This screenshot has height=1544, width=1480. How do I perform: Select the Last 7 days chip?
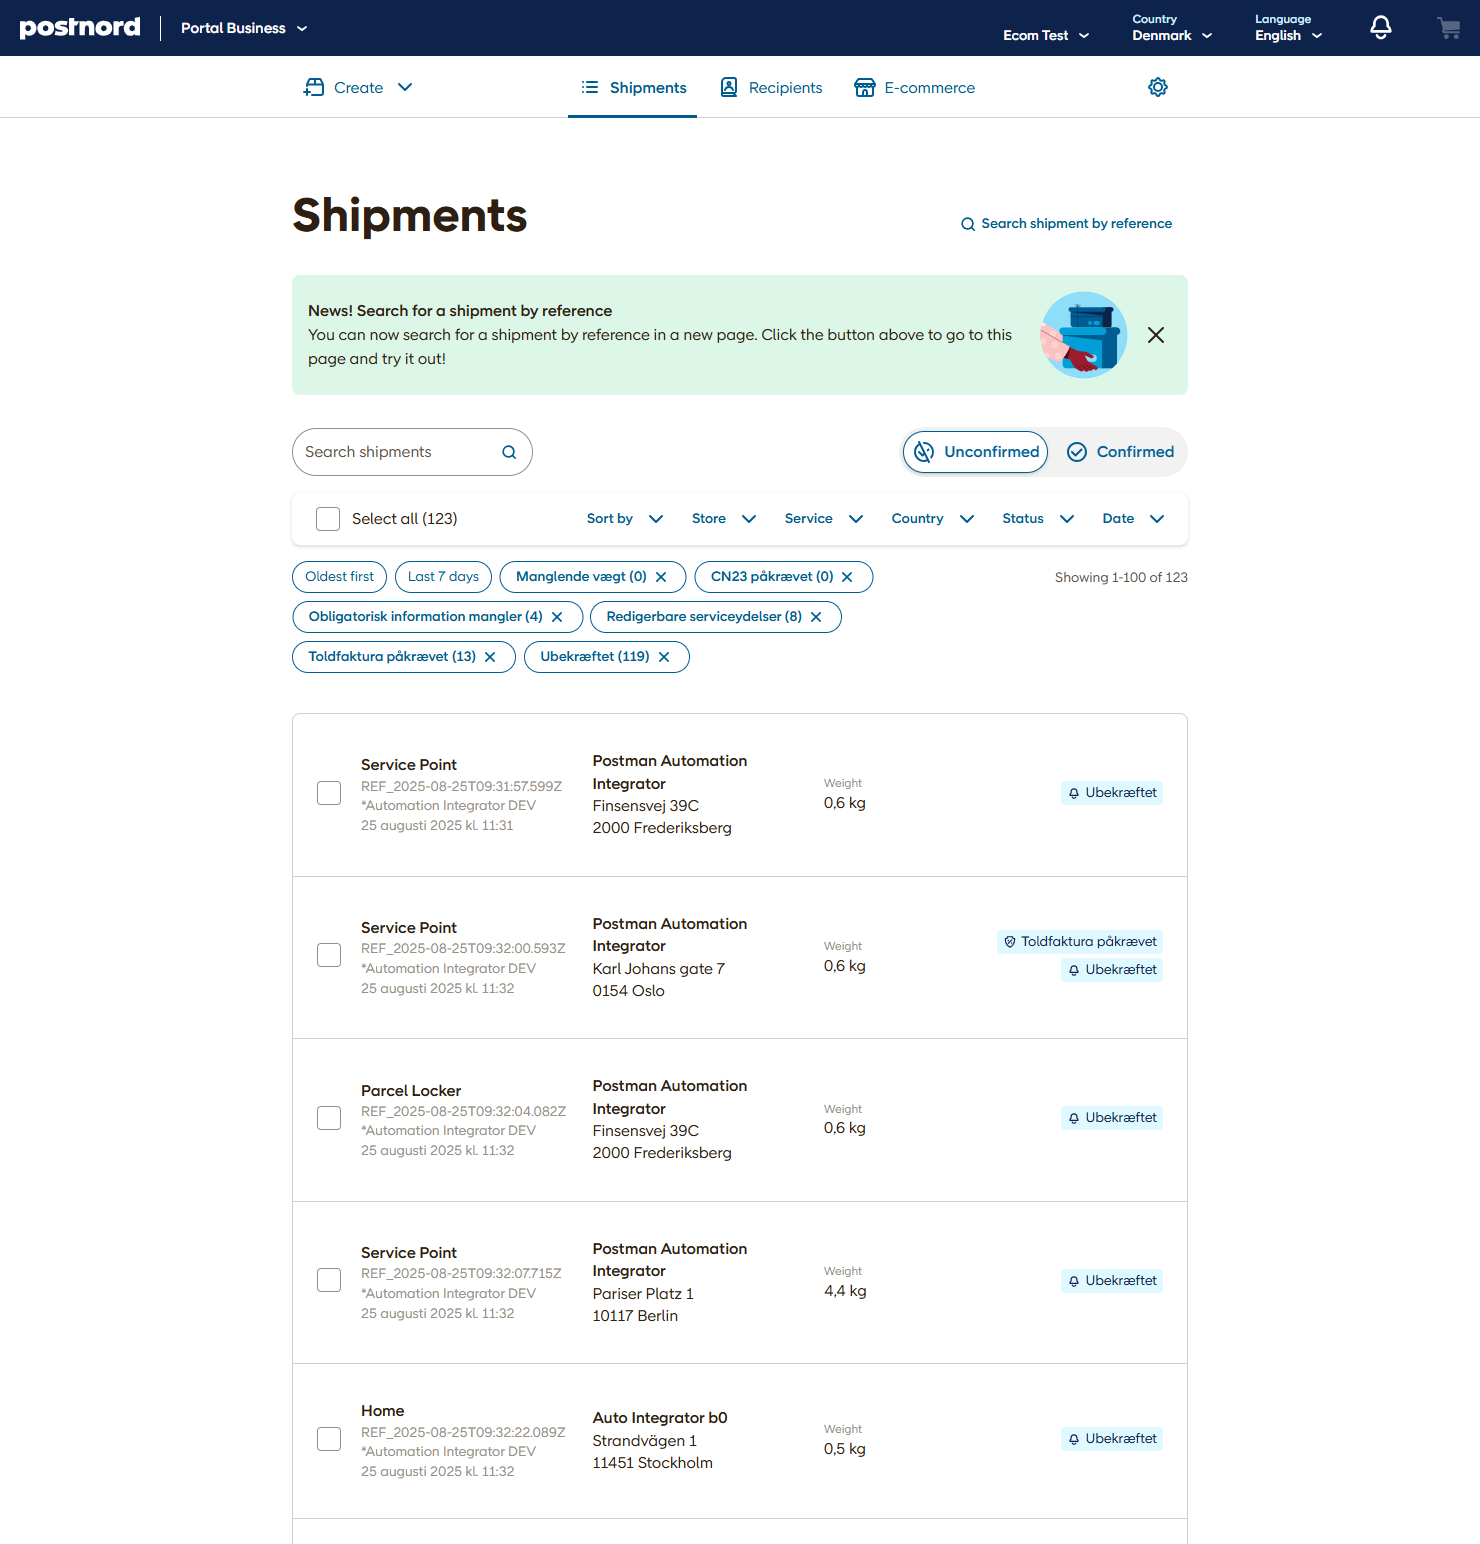443,577
